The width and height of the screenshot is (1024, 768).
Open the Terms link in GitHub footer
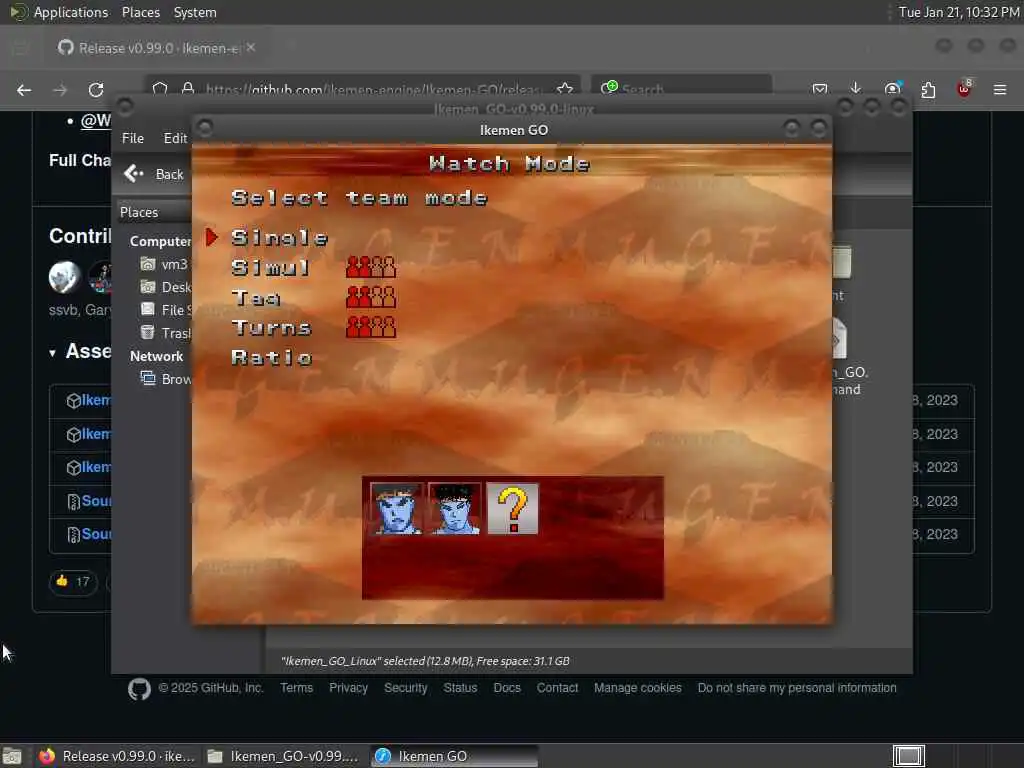coord(296,688)
